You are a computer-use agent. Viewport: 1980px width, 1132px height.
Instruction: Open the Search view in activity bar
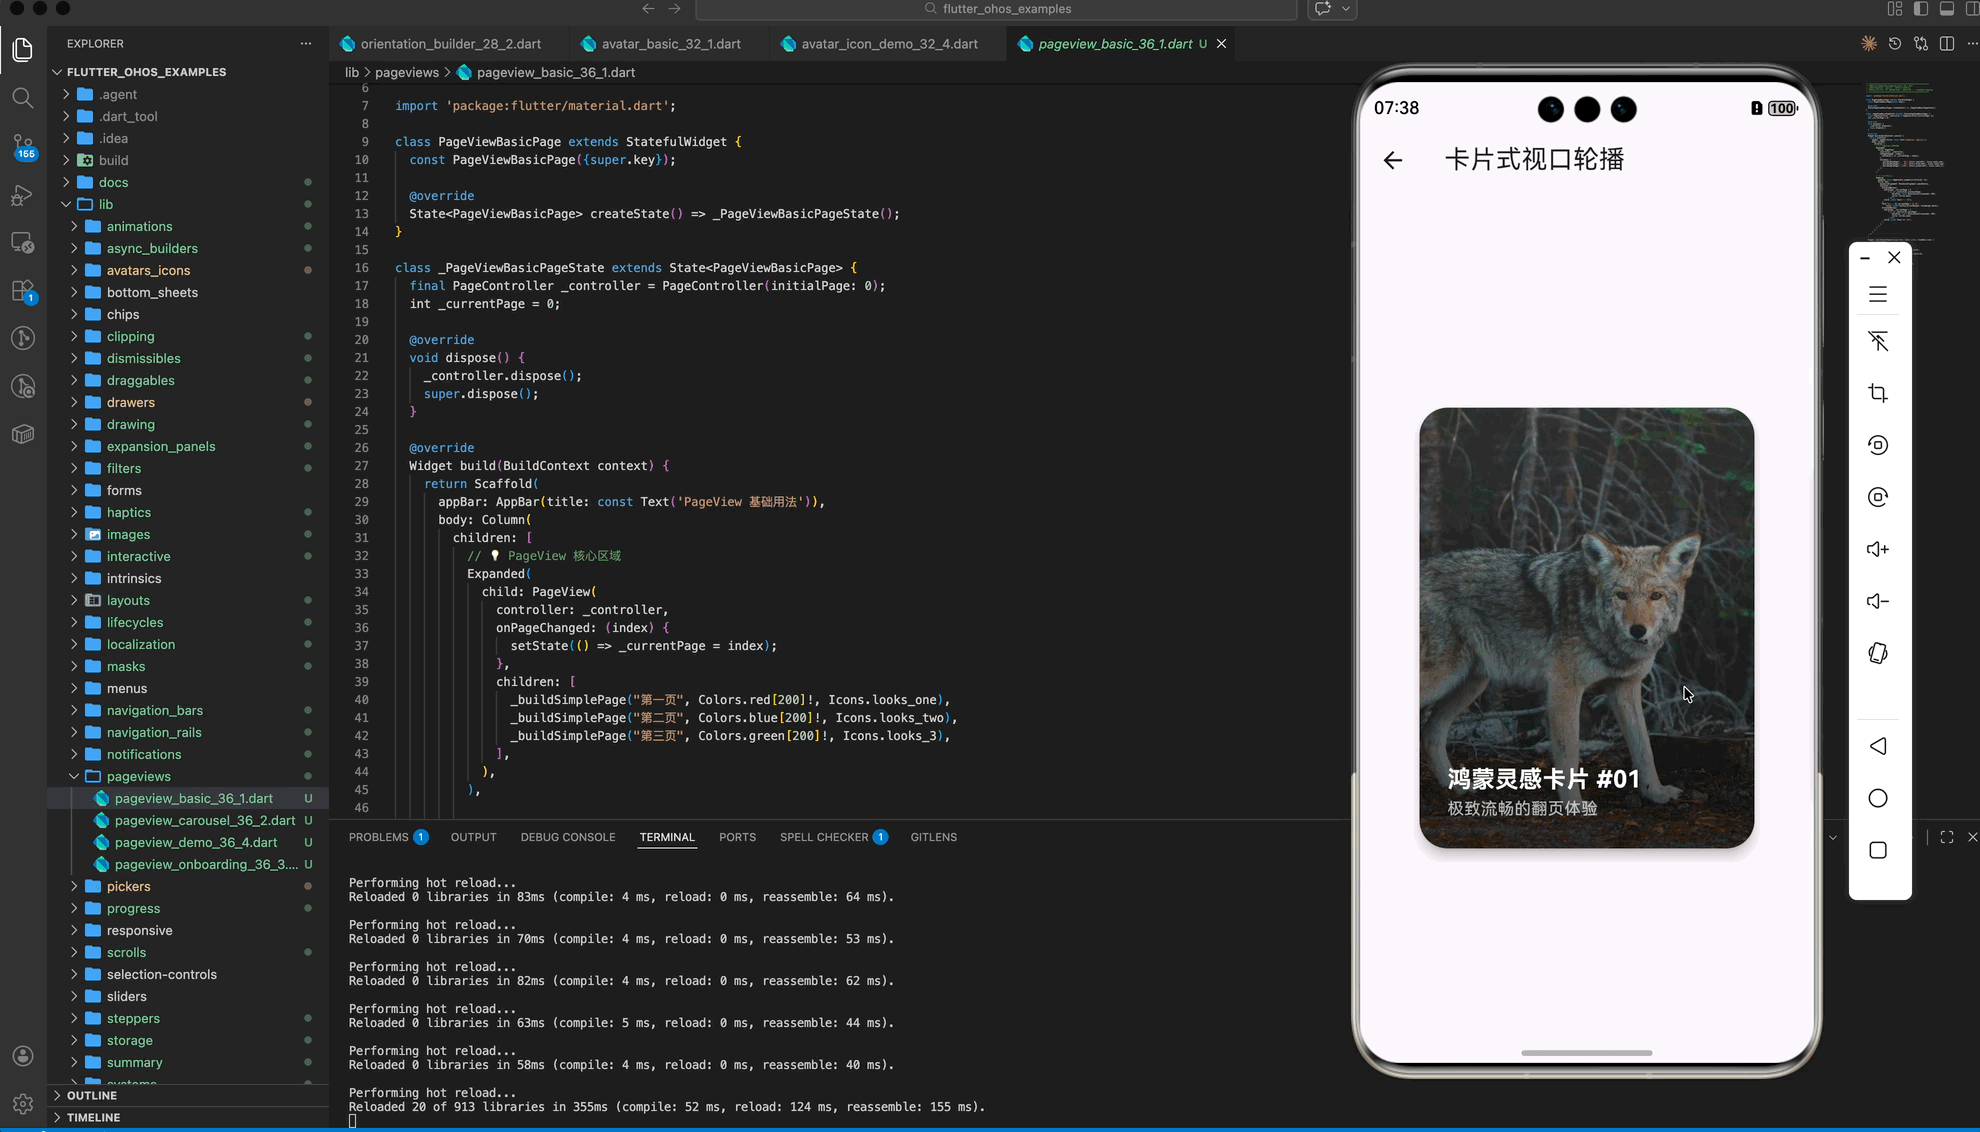point(22,97)
